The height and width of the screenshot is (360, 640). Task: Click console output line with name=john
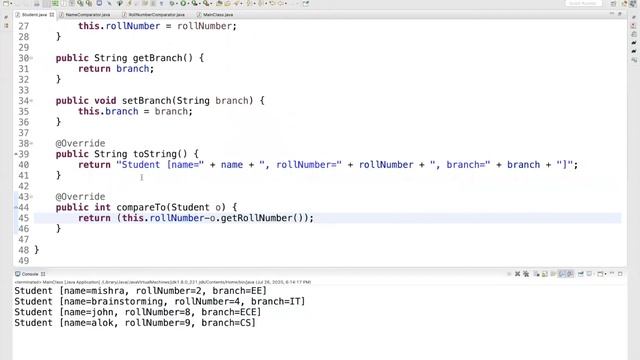[x=138, y=312]
